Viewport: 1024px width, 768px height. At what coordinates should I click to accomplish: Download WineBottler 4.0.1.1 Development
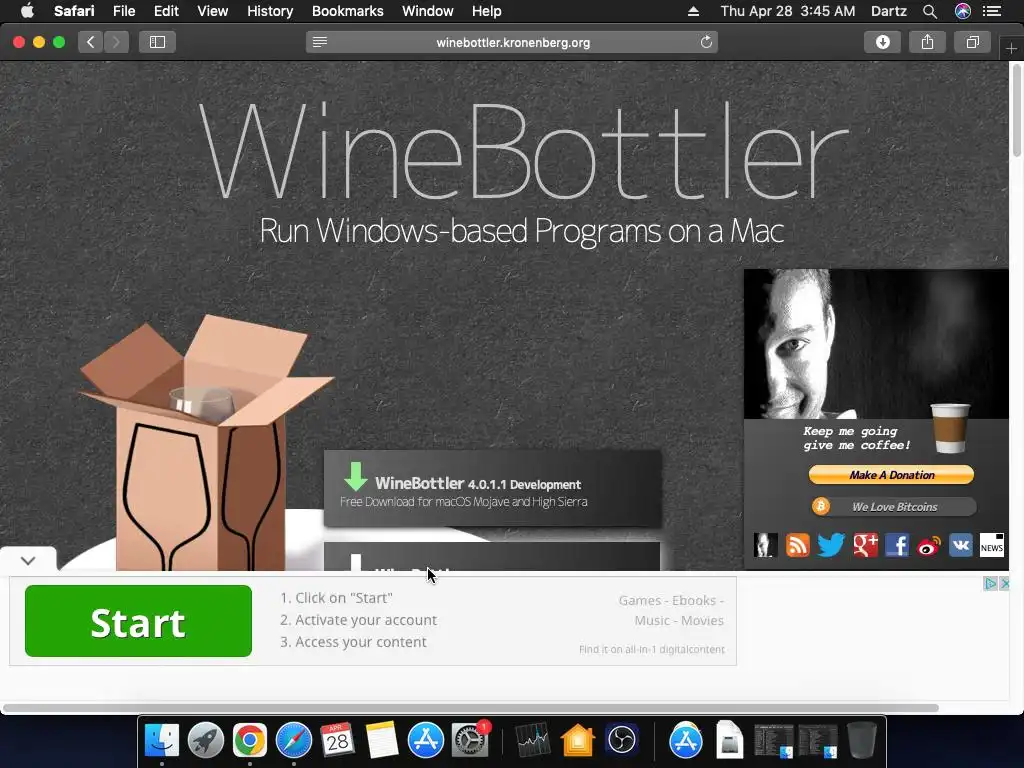492,488
